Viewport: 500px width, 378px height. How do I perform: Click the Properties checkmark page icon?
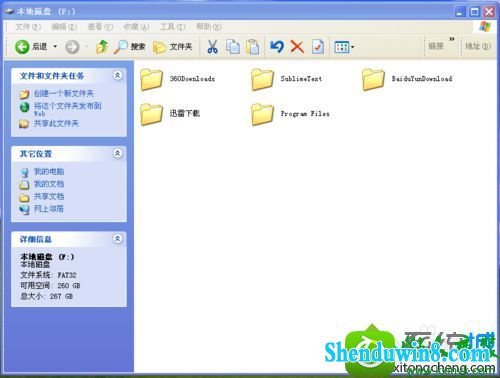317,47
